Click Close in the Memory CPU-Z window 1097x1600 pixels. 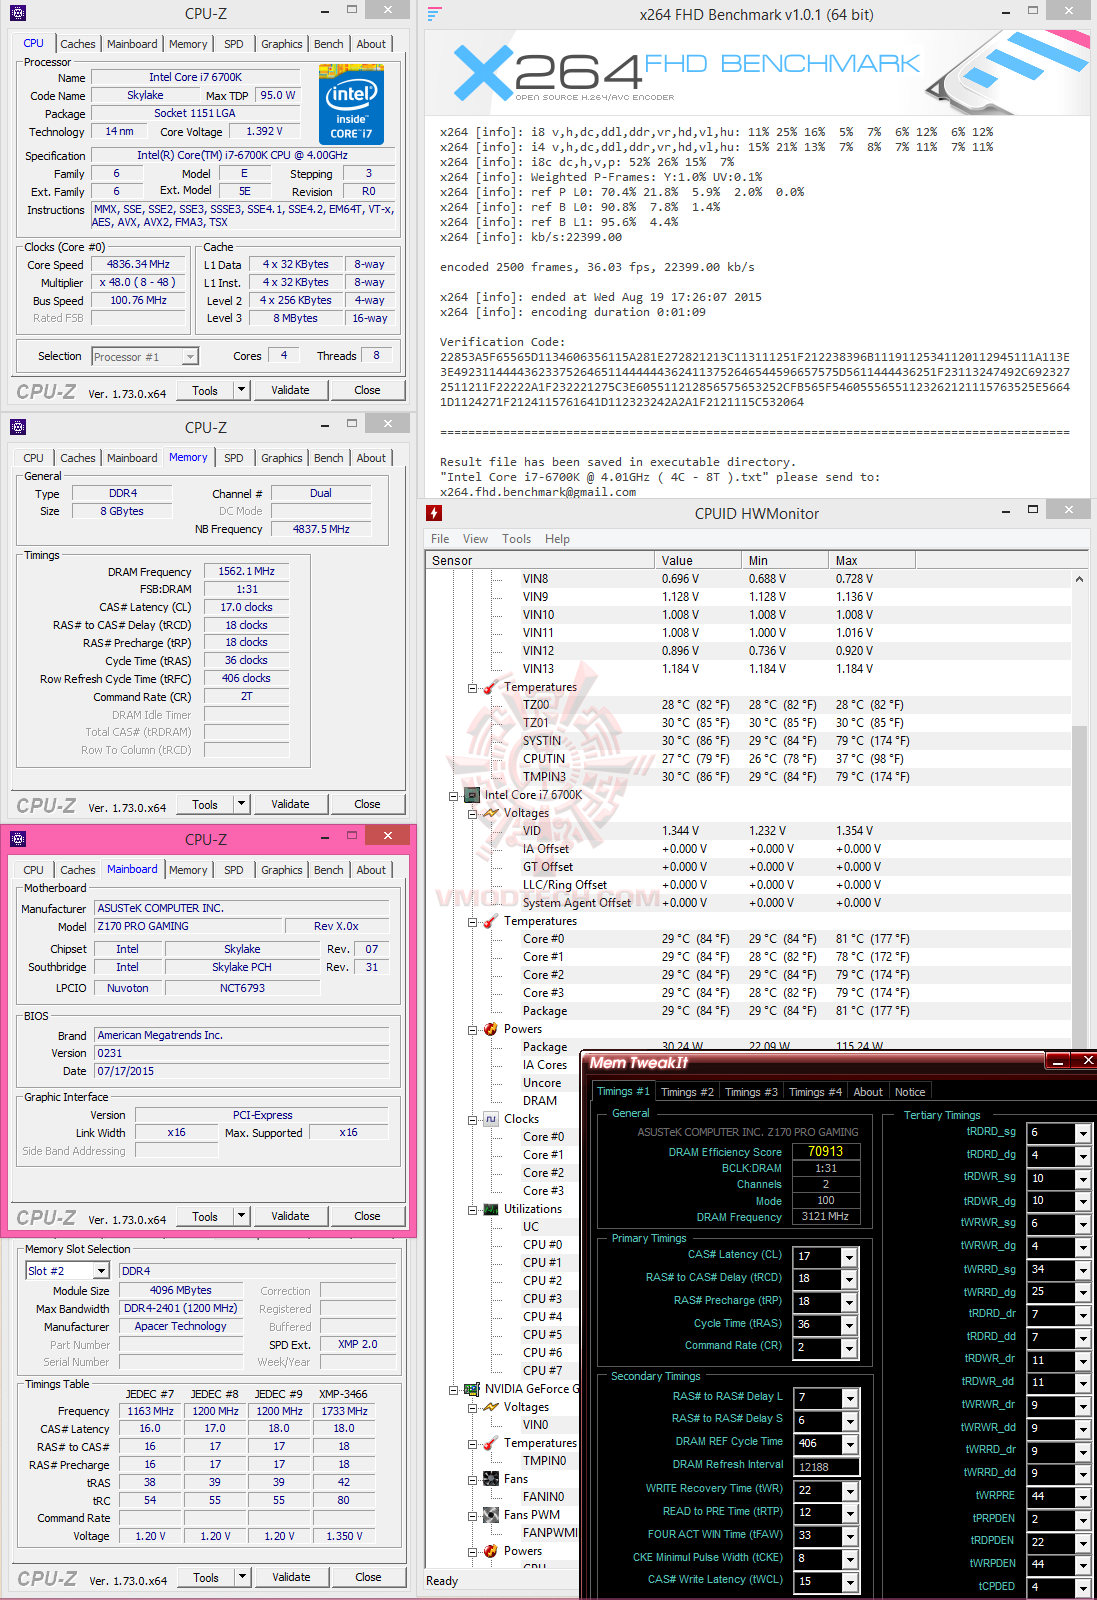(367, 804)
